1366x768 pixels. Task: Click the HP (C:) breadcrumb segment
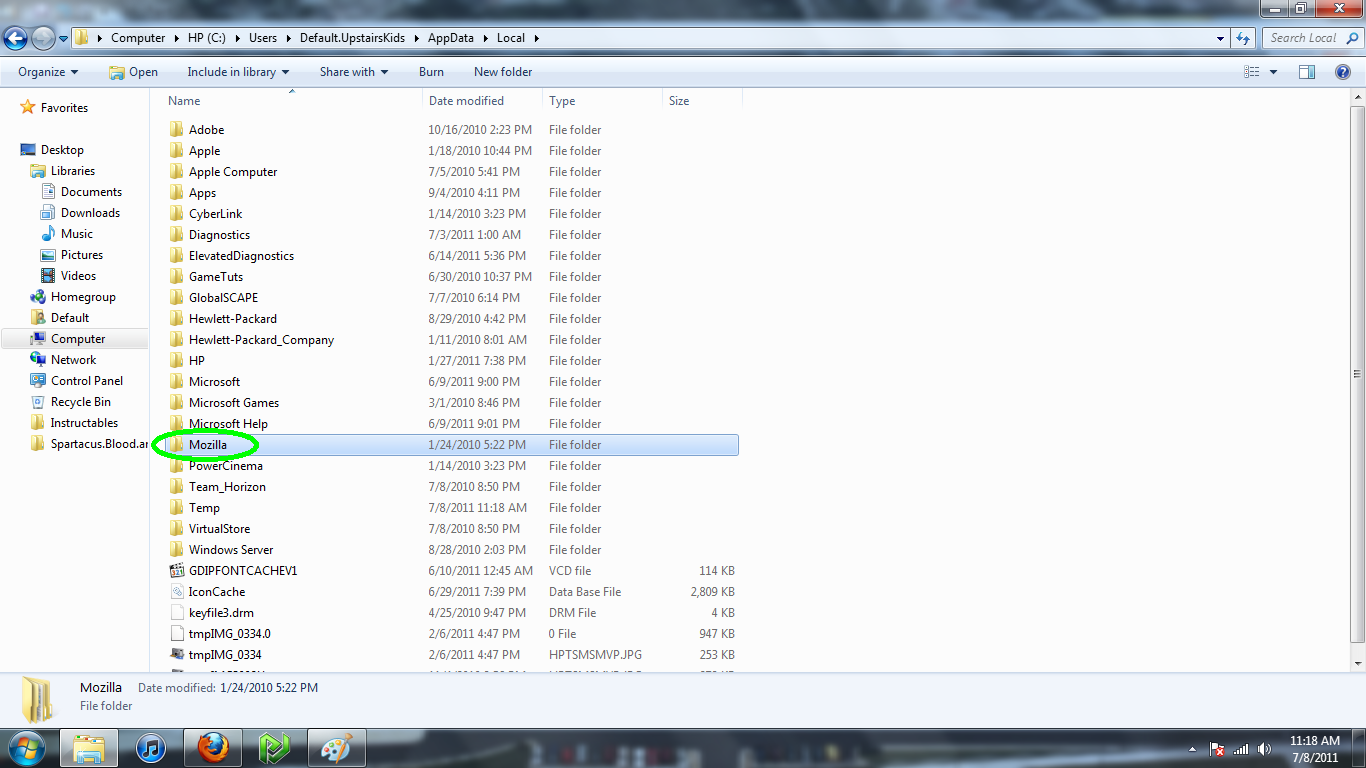click(207, 38)
